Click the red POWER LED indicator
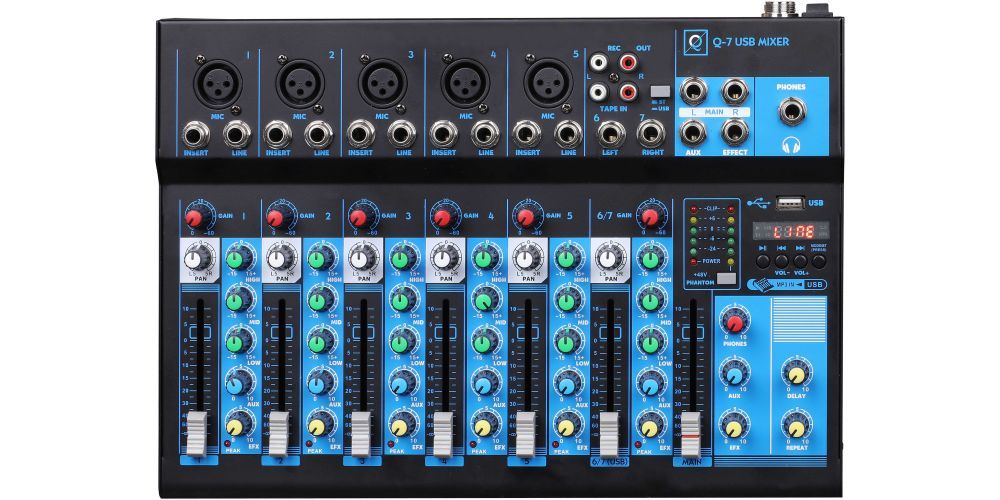Image resolution: width=1000 pixels, height=500 pixels. click(x=693, y=261)
